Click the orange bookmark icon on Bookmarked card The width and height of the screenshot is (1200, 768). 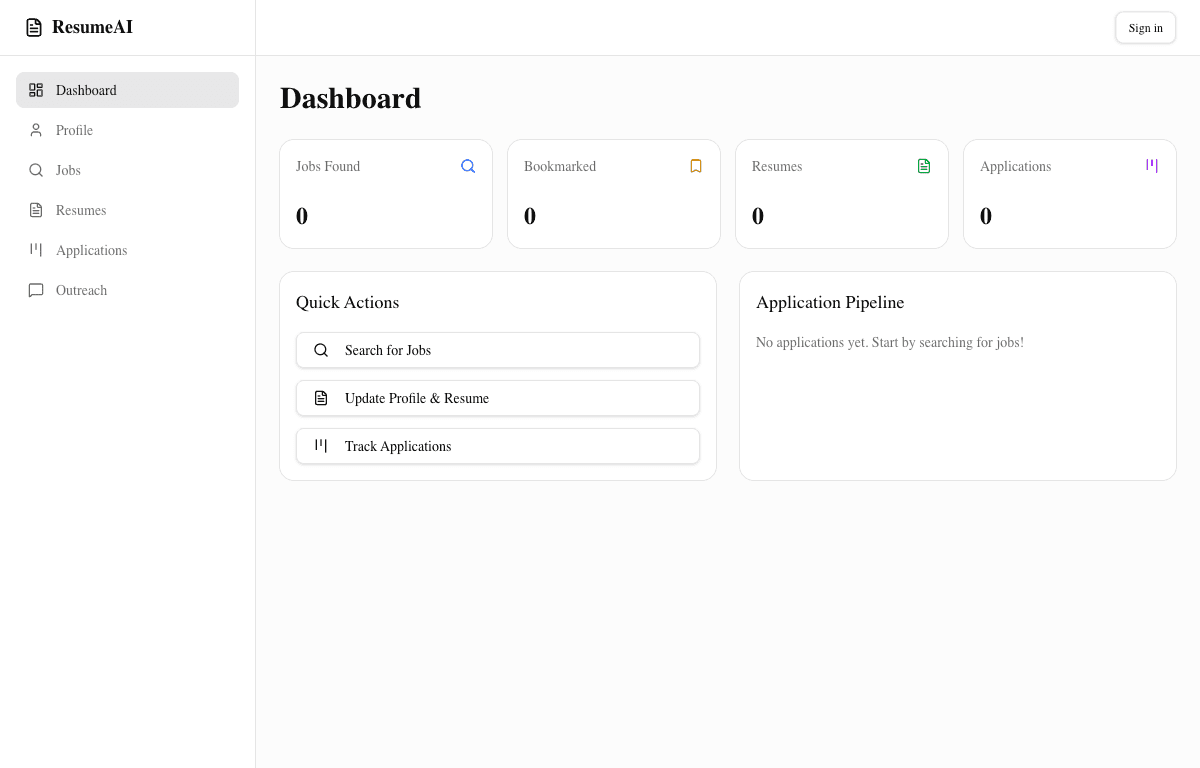click(x=696, y=166)
